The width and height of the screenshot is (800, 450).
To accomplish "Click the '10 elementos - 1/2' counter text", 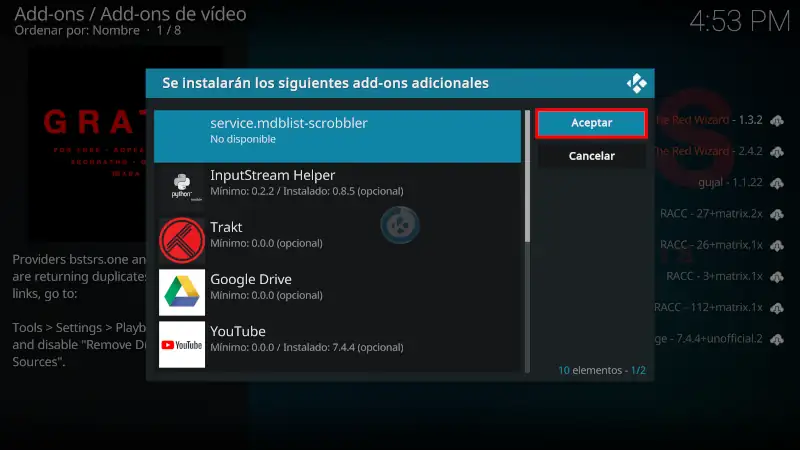I will 602,370.
